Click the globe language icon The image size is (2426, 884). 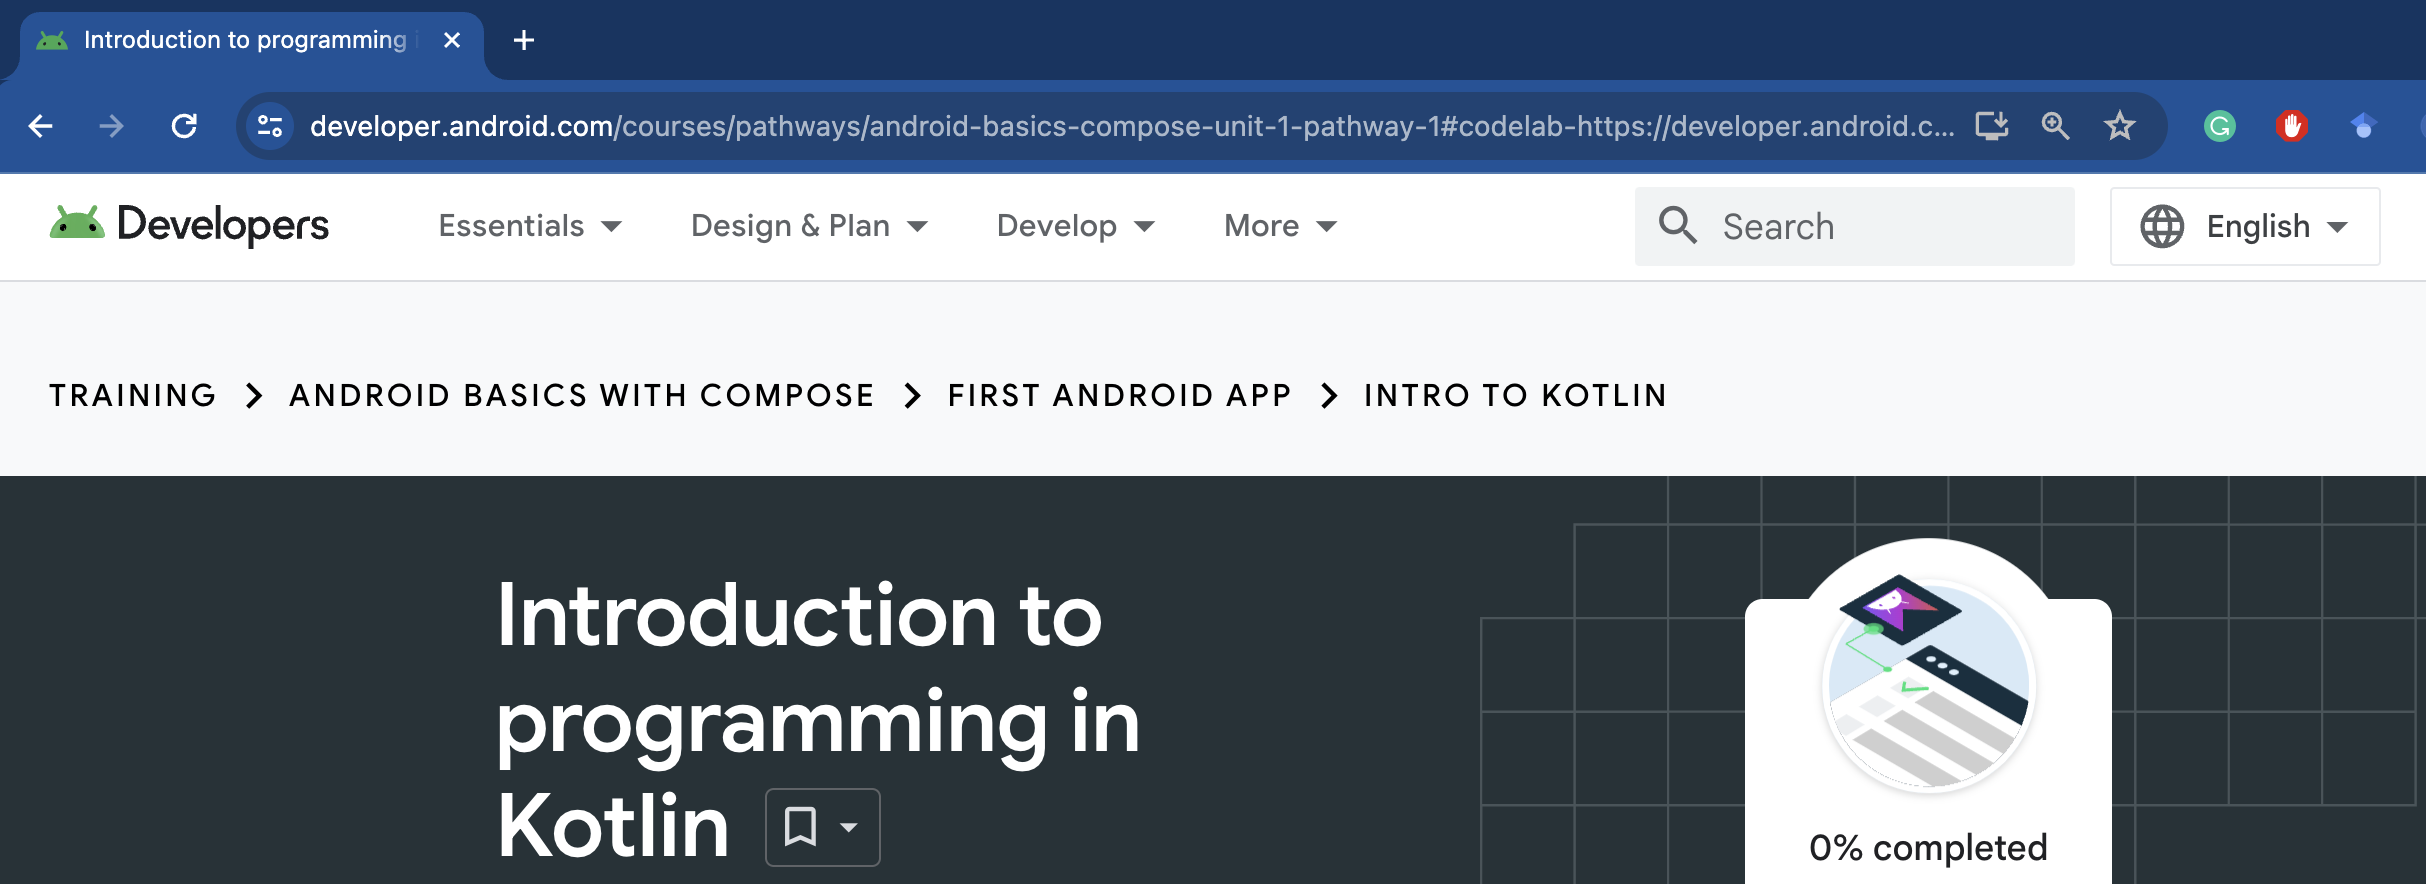[x=2161, y=226]
